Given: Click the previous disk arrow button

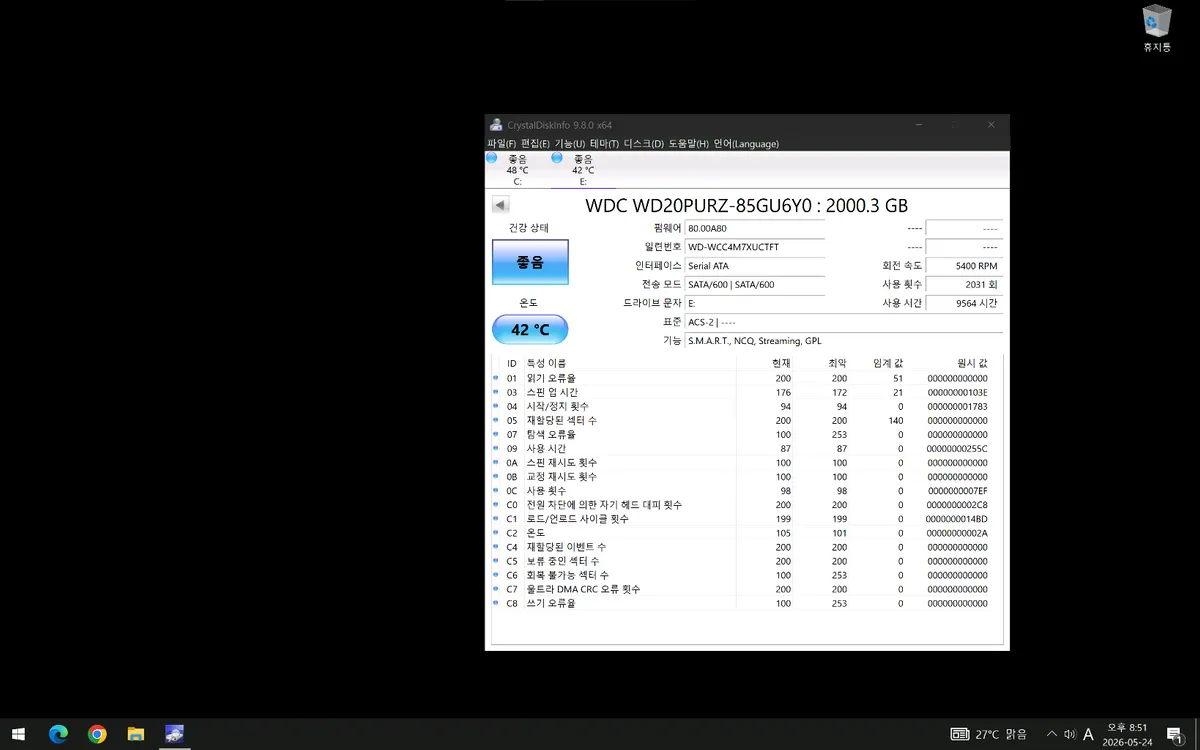Looking at the screenshot, I should (x=500, y=205).
